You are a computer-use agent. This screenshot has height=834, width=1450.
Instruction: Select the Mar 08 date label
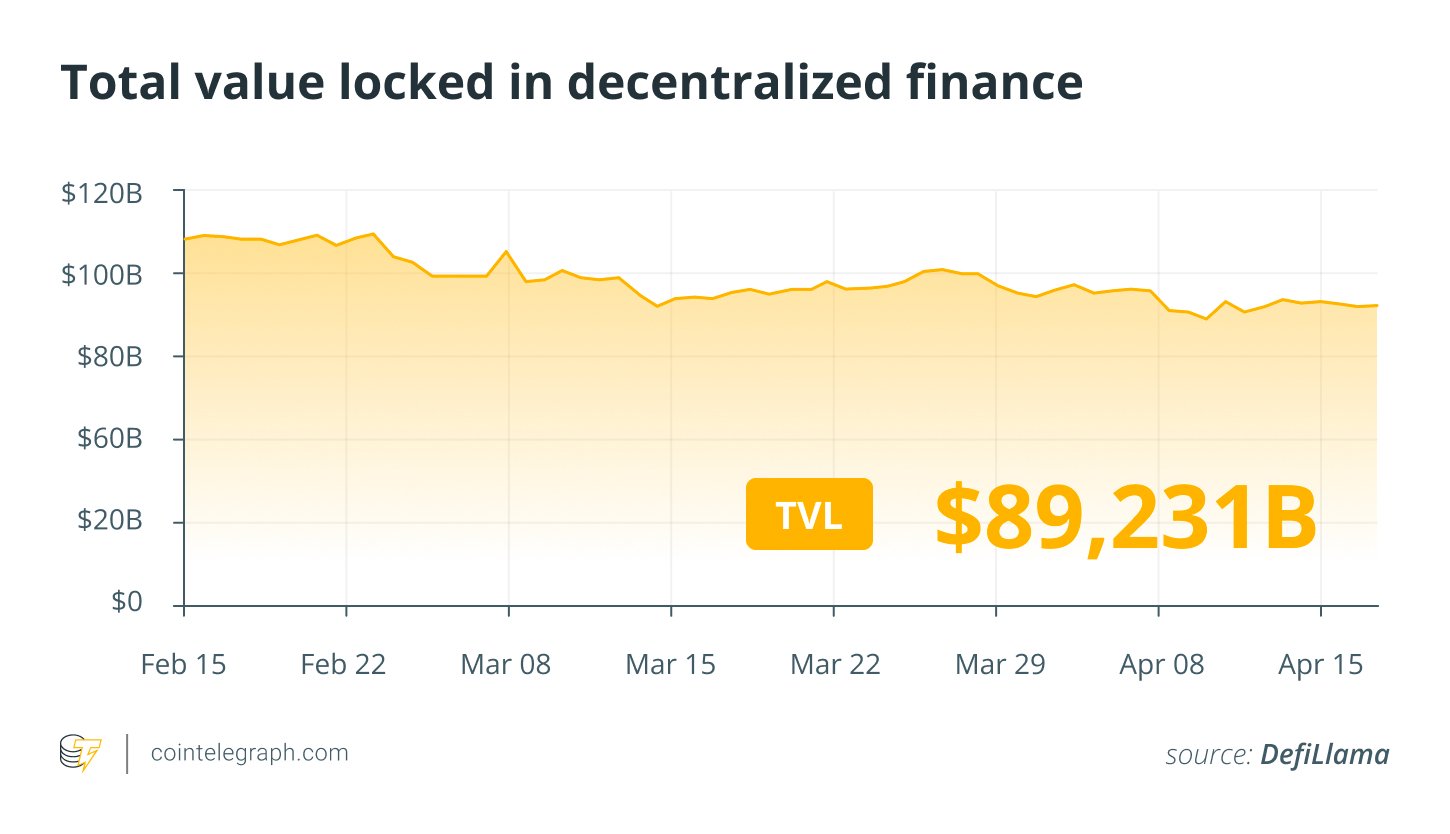(506, 664)
